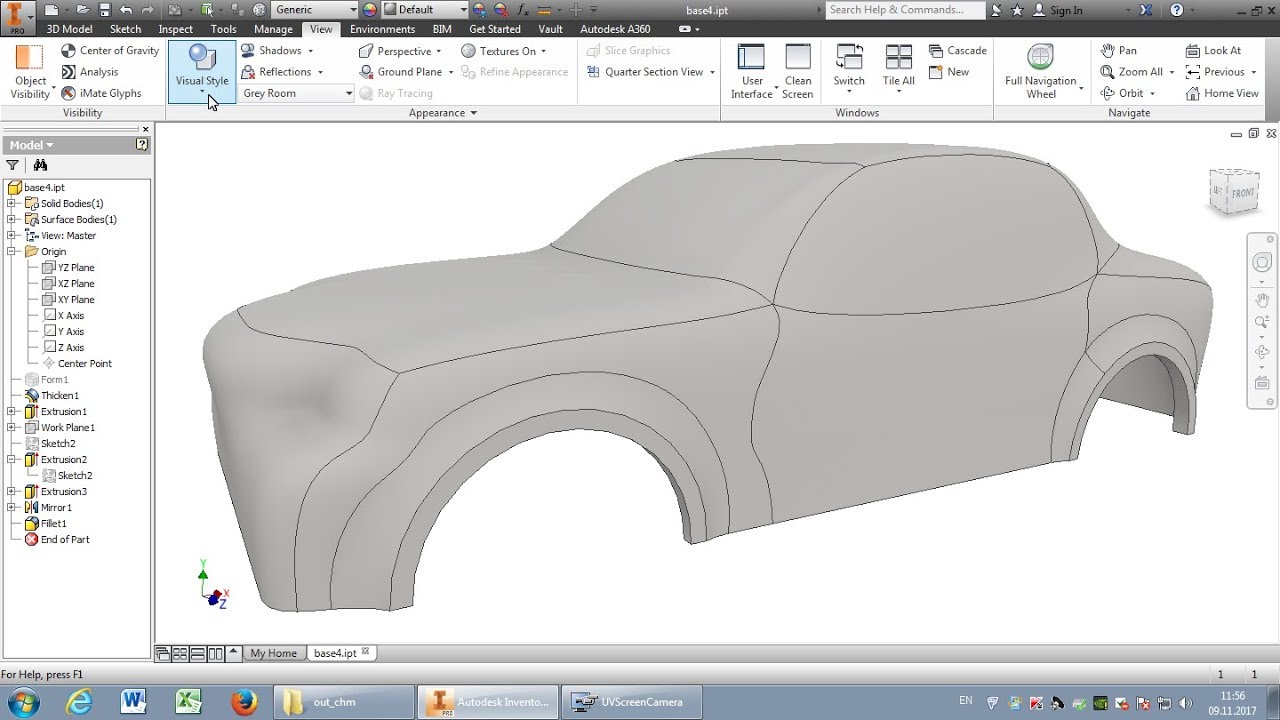Click the Sign In link

click(1065, 10)
